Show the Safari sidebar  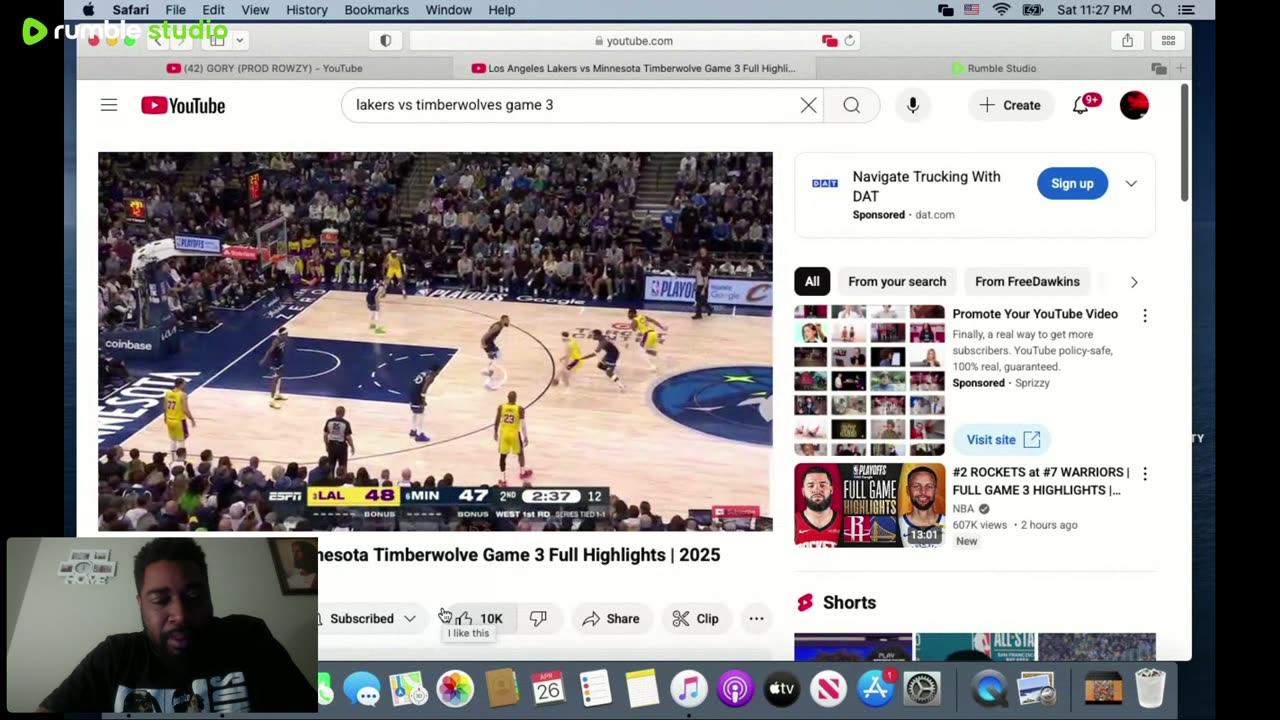tap(217, 40)
